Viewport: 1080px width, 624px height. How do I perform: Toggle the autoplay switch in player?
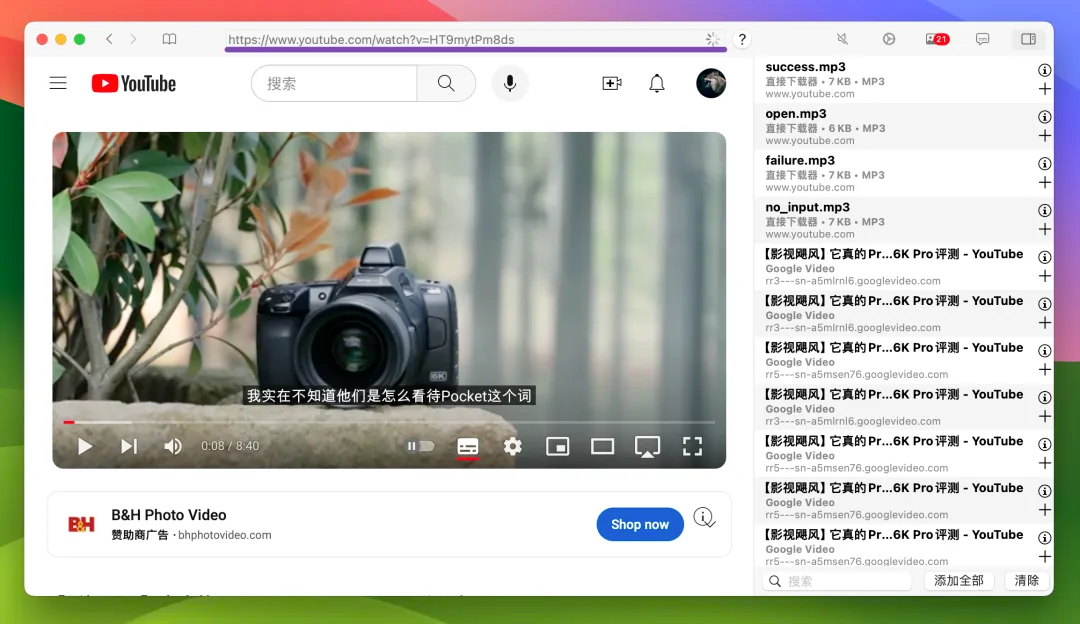pyautogui.click(x=420, y=446)
